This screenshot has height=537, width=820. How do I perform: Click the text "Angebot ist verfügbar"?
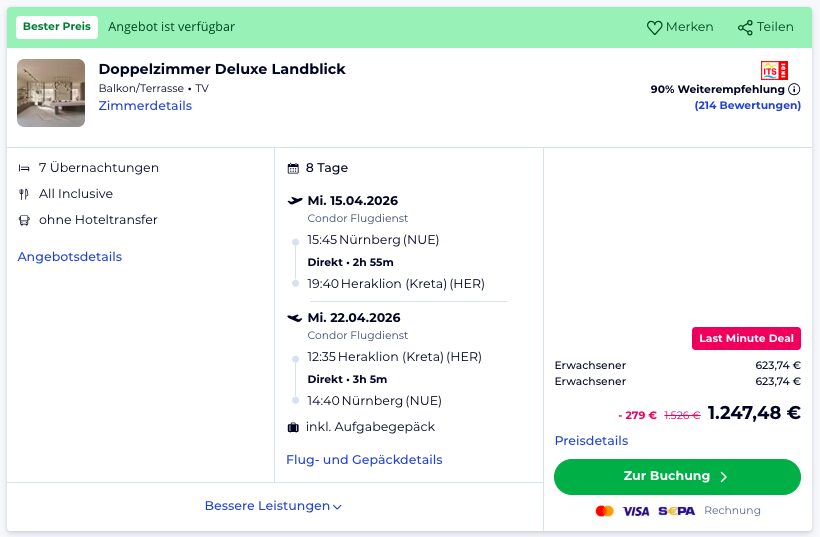[x=172, y=27]
